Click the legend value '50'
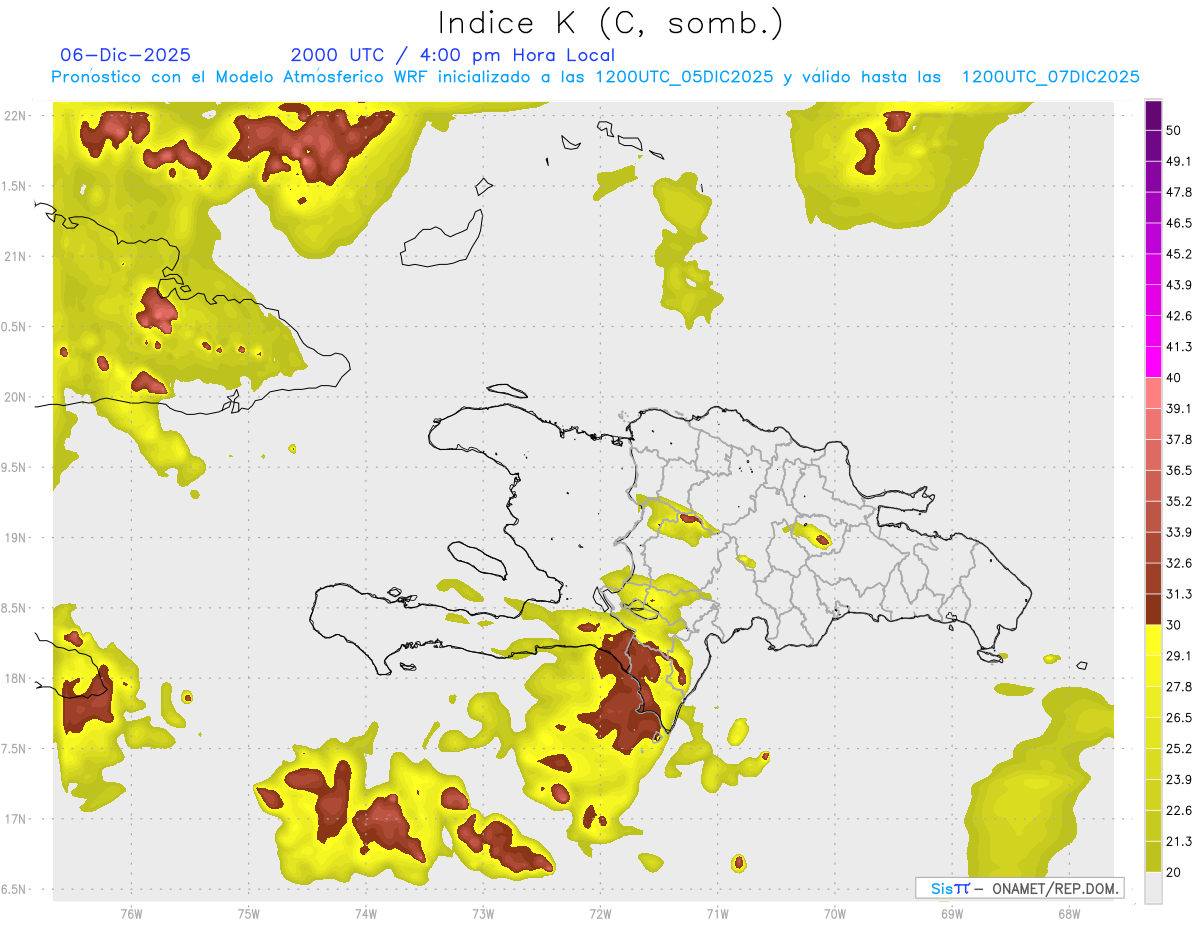Viewport: 1200px width, 927px height. pos(1175,131)
